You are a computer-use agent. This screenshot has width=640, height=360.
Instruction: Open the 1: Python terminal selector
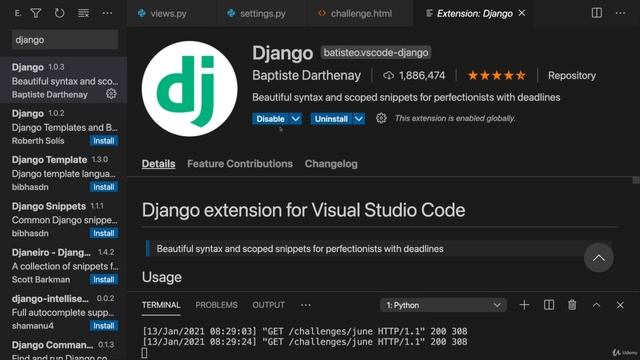(443, 305)
